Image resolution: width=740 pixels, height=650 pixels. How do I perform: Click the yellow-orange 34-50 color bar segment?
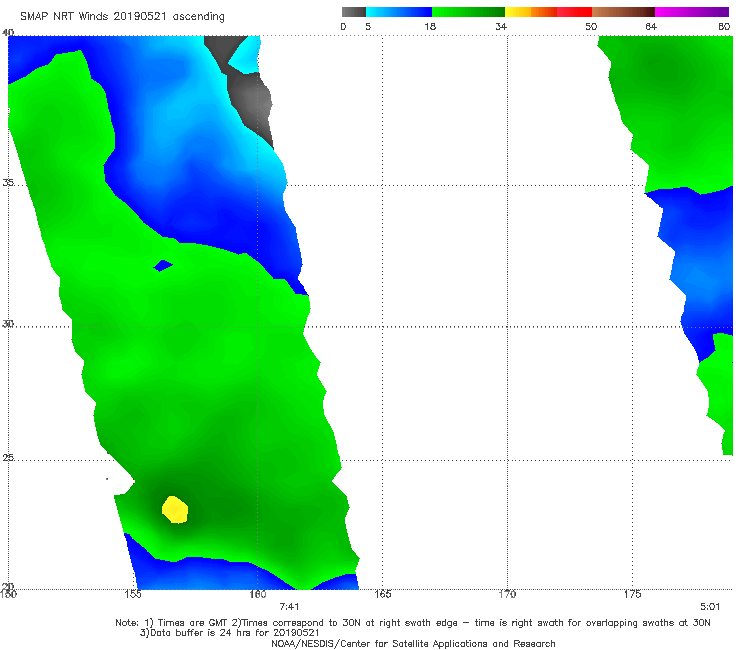(x=548, y=12)
